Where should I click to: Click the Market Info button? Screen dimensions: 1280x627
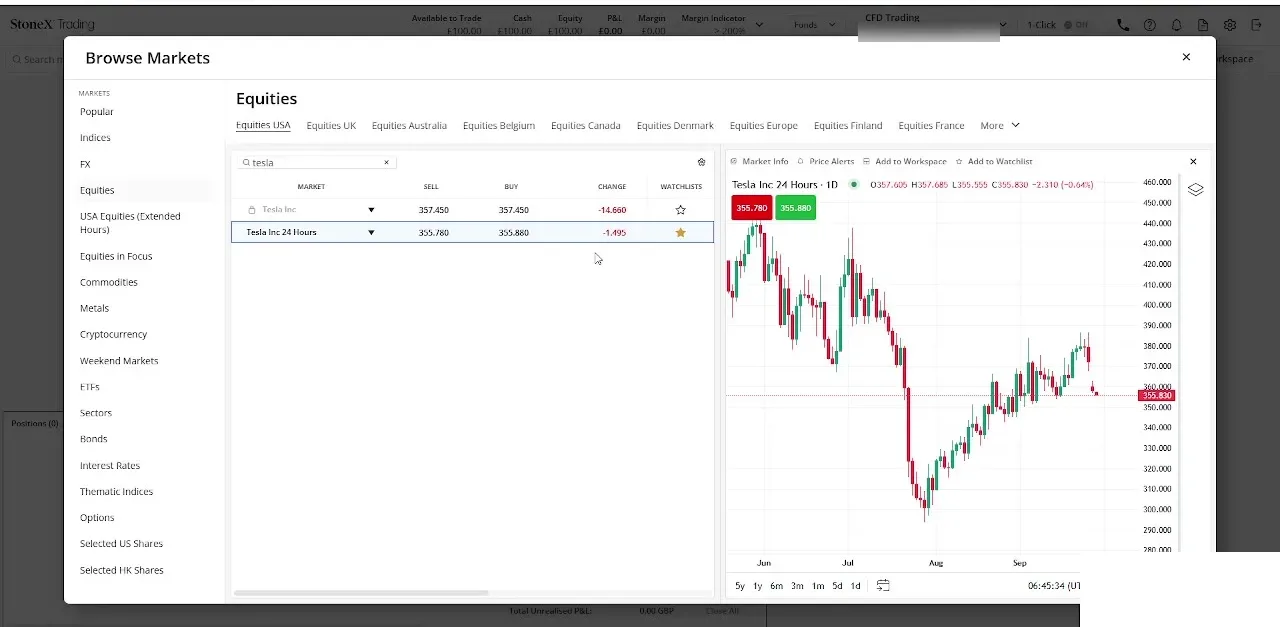point(759,161)
